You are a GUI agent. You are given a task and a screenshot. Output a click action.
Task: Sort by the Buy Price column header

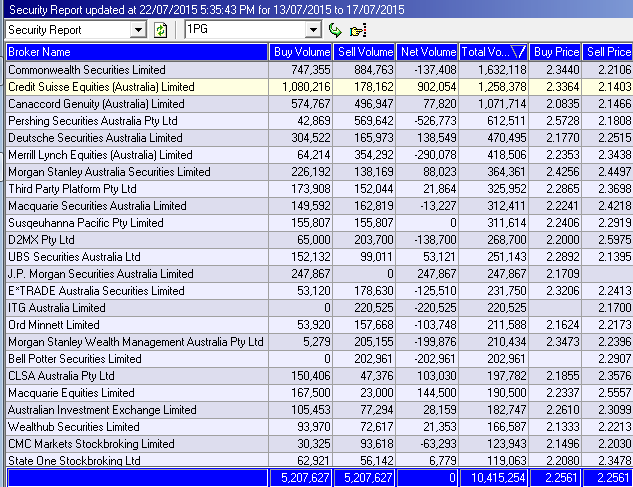(x=555, y=52)
